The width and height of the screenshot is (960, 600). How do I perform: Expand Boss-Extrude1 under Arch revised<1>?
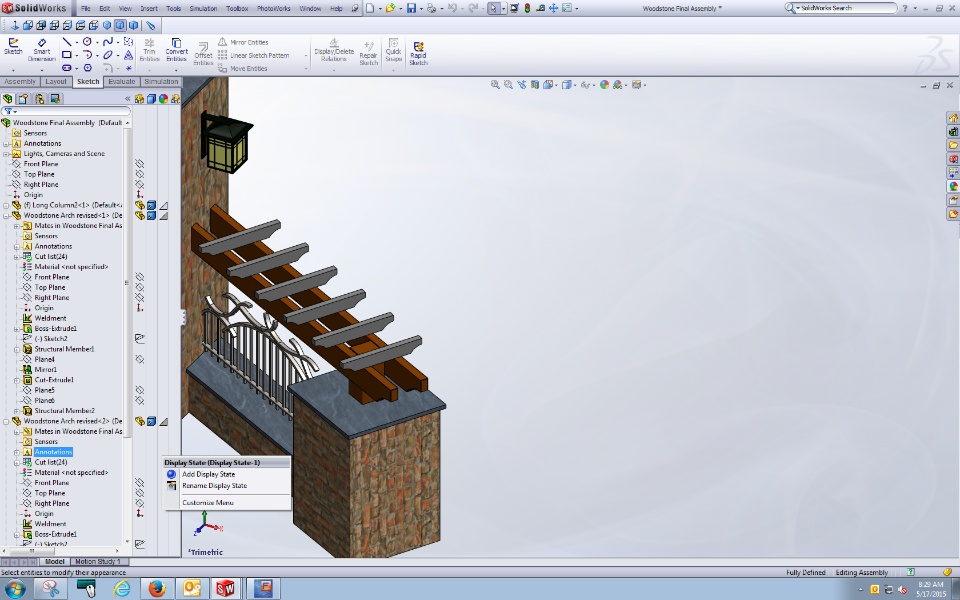[x=17, y=329]
